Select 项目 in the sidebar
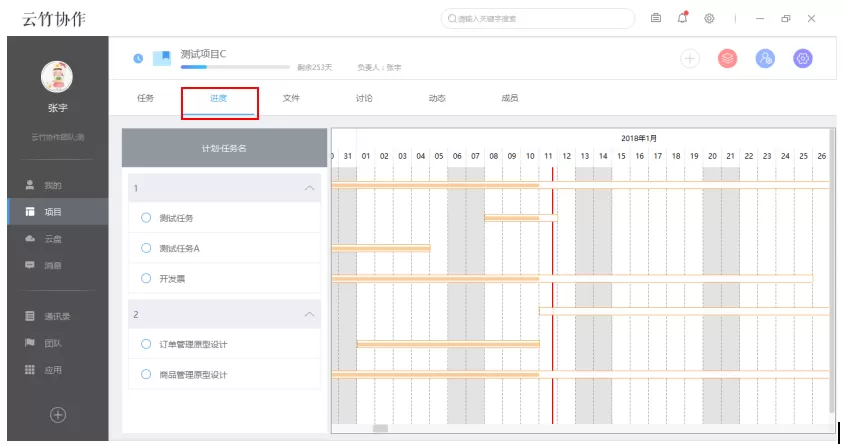 click(58, 212)
